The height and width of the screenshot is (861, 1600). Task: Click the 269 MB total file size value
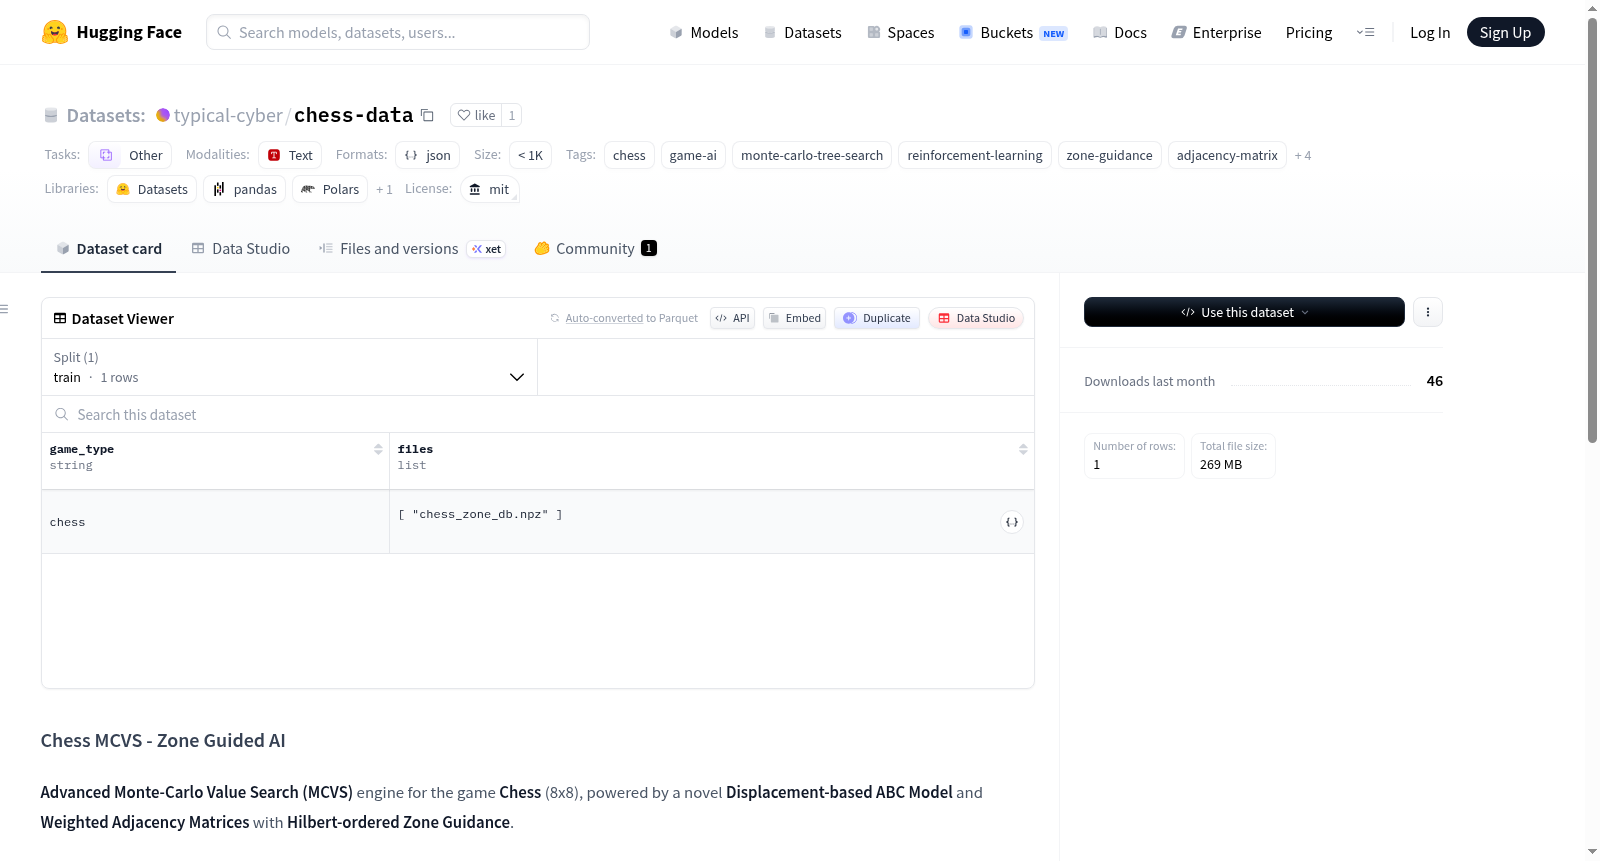(1221, 465)
